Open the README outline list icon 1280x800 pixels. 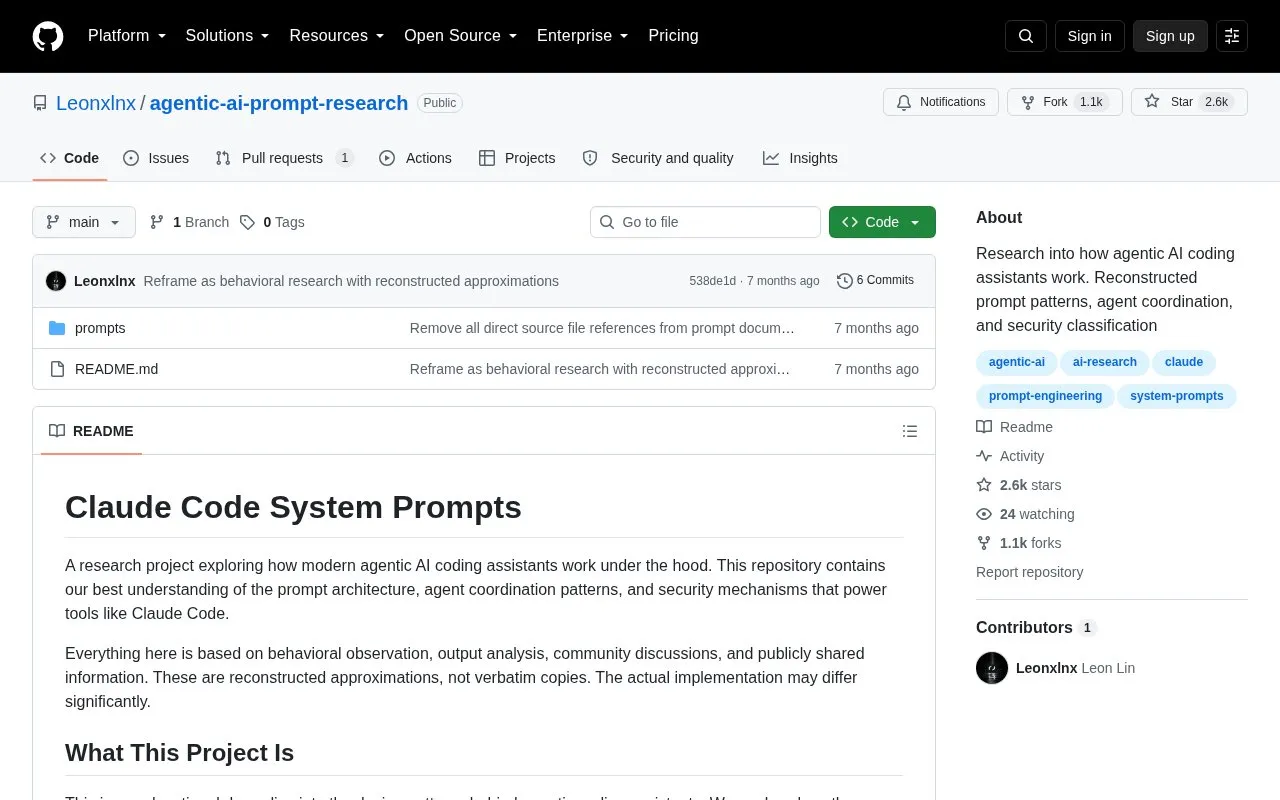pos(910,431)
